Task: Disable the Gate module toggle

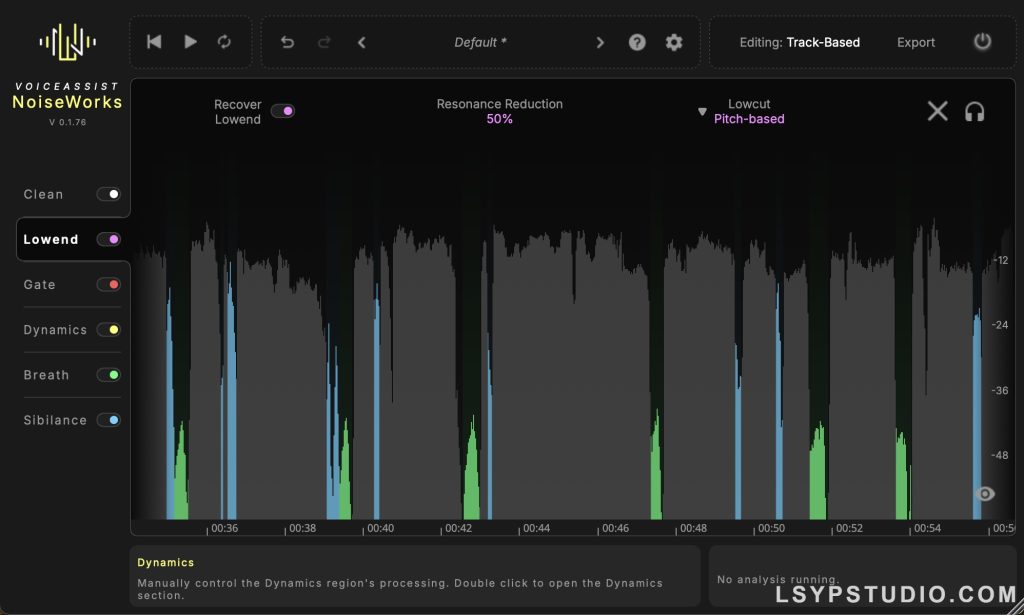Action: (x=108, y=285)
